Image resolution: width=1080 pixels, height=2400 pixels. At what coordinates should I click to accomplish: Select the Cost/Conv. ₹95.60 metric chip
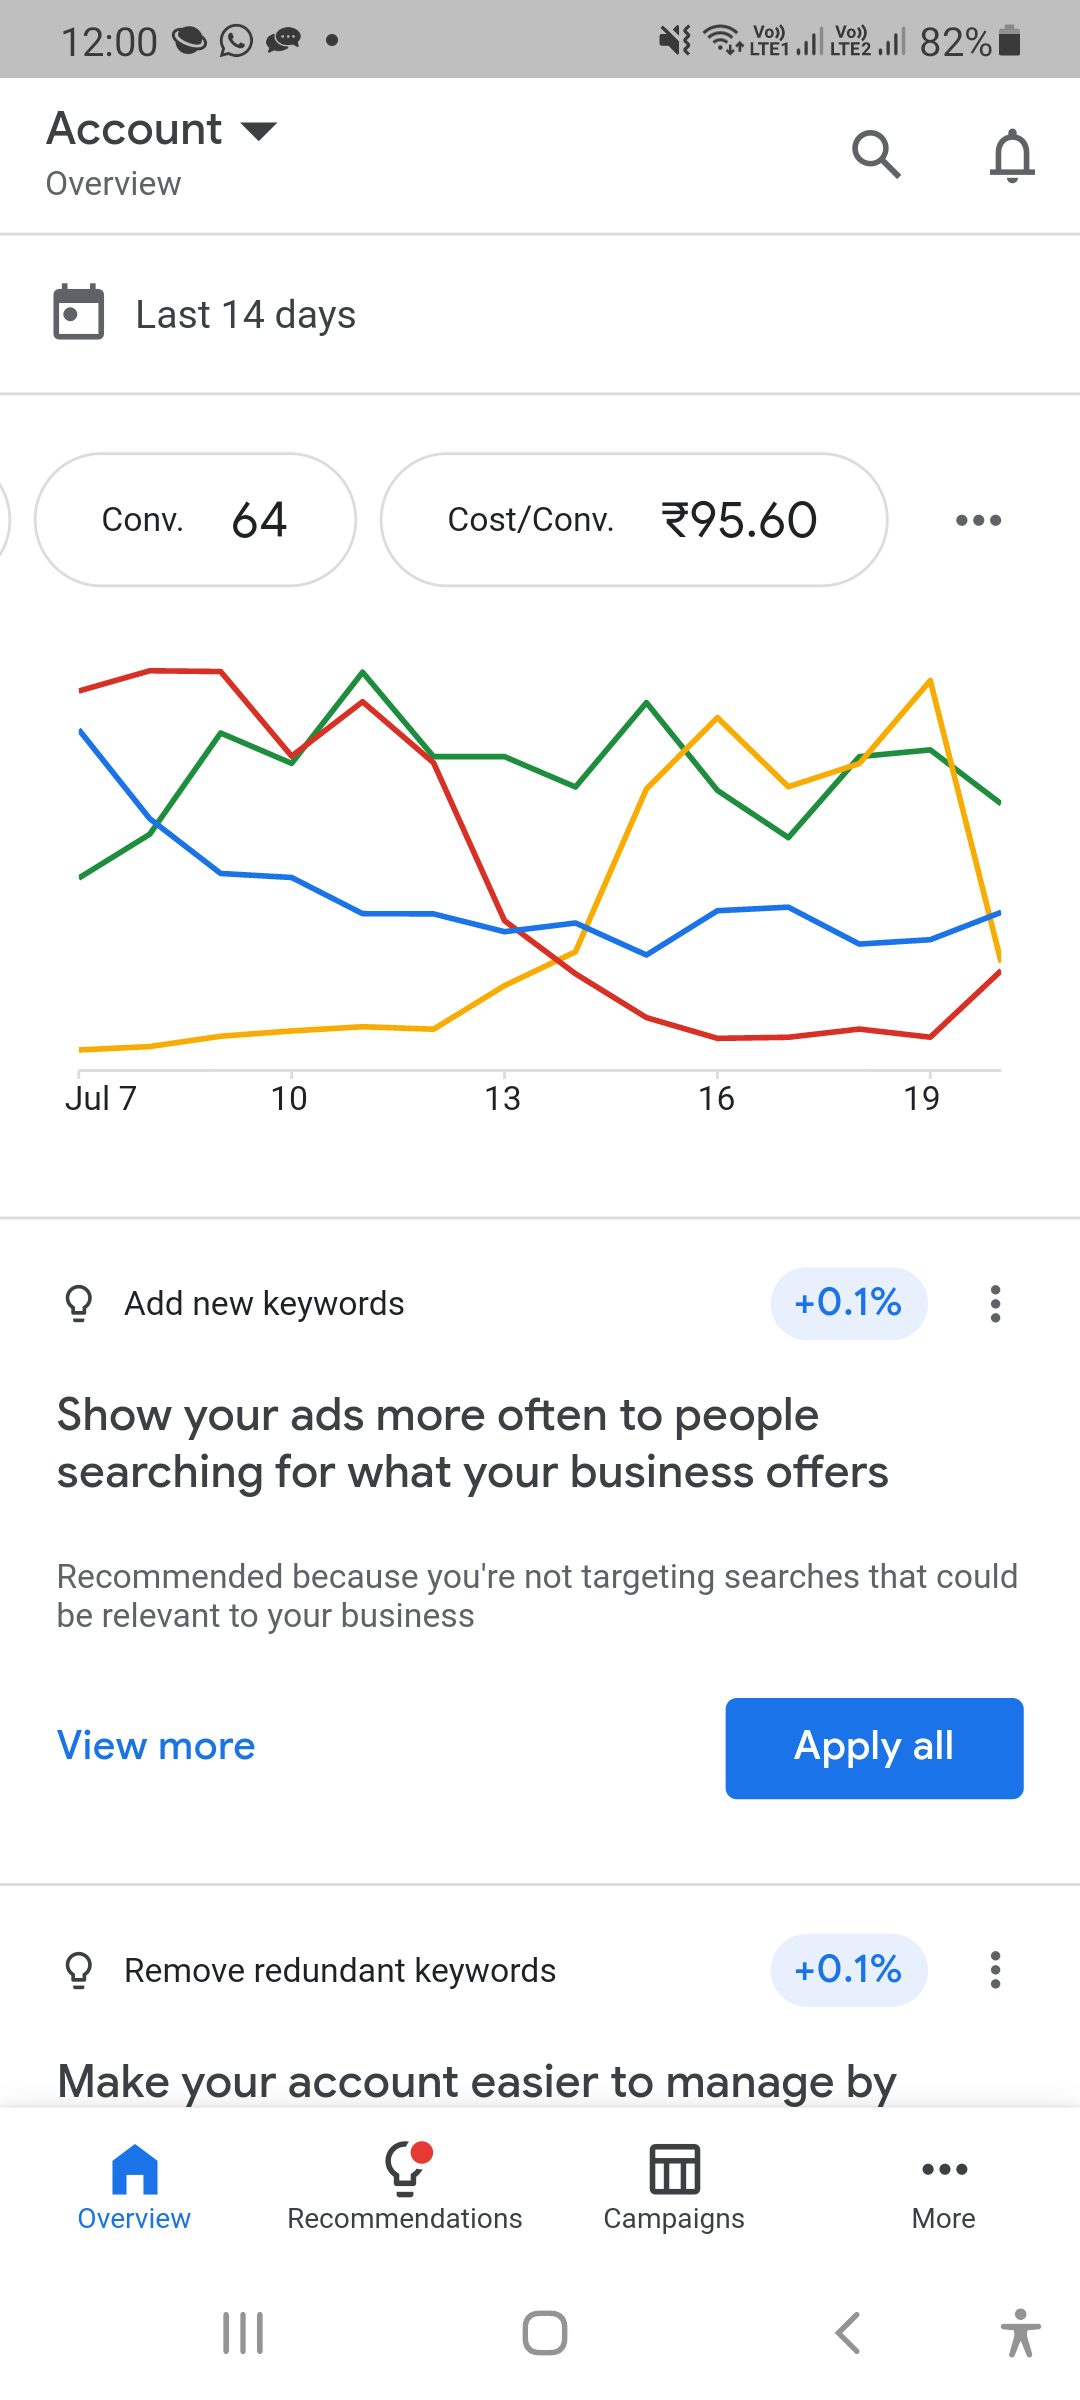coord(633,520)
